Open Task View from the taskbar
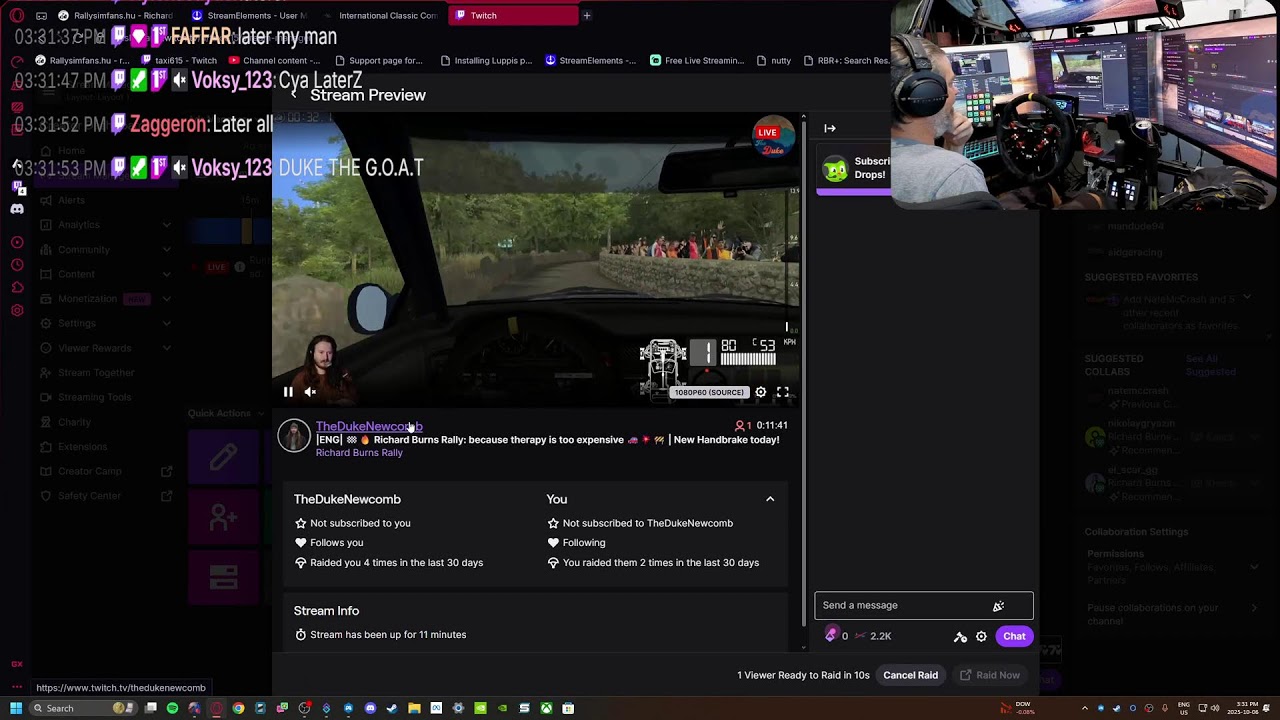This screenshot has width=1280, height=720. pos(150,708)
